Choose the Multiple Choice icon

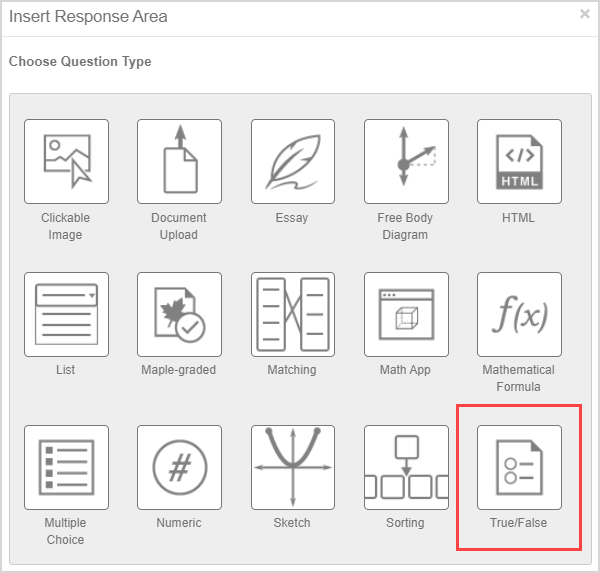(x=66, y=468)
